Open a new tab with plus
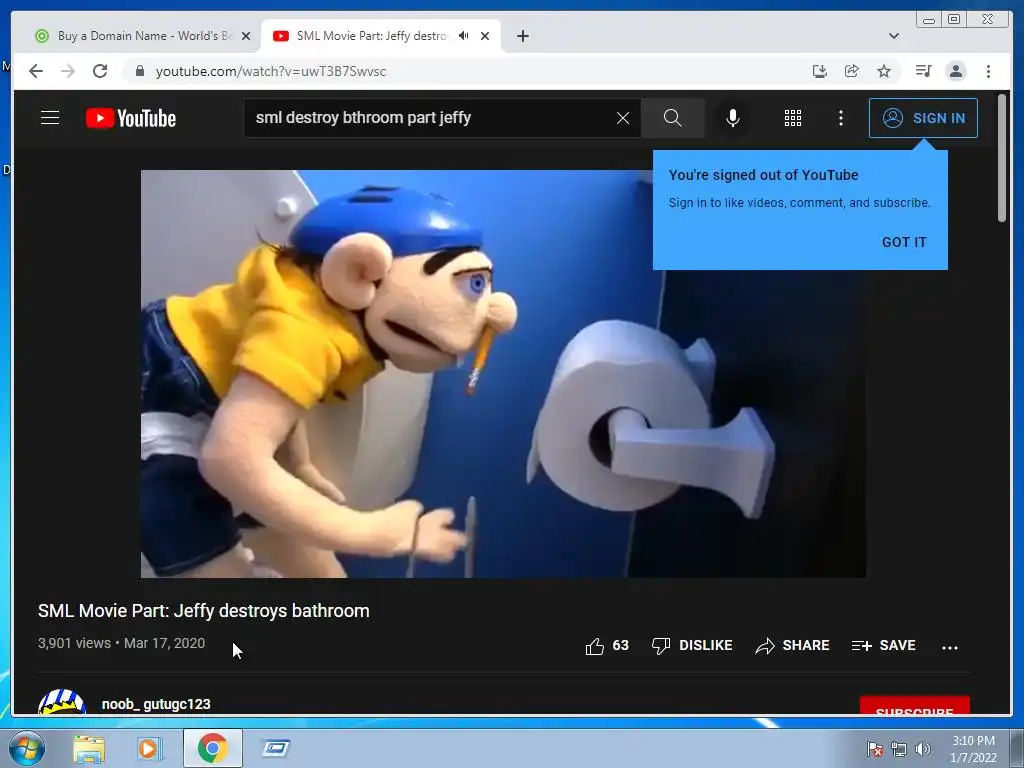This screenshot has width=1024, height=768. pyautogui.click(x=522, y=37)
